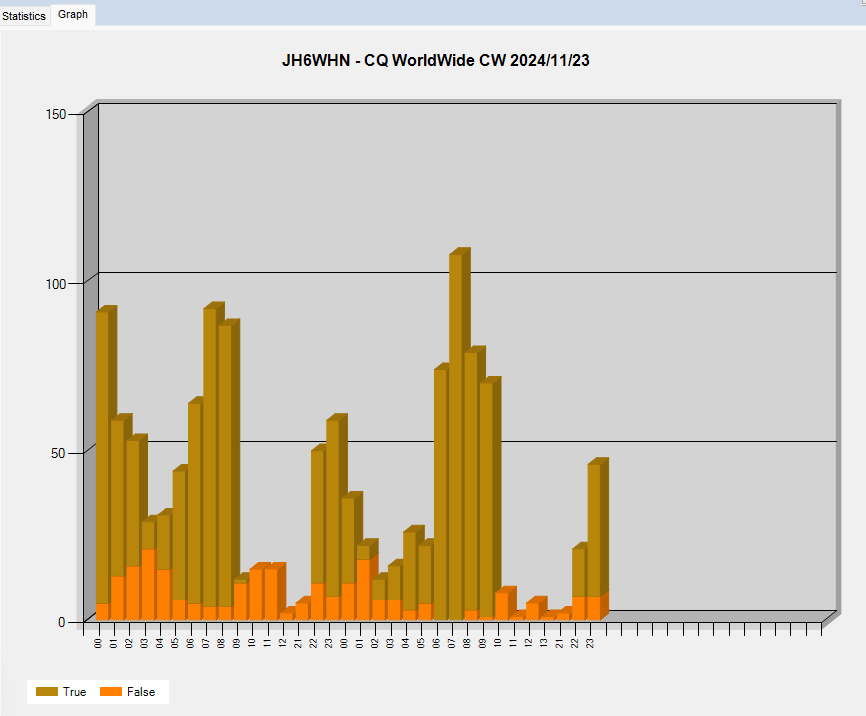Click the last 23 label on the X axis
Screen dimensions: 866x716
[591, 642]
